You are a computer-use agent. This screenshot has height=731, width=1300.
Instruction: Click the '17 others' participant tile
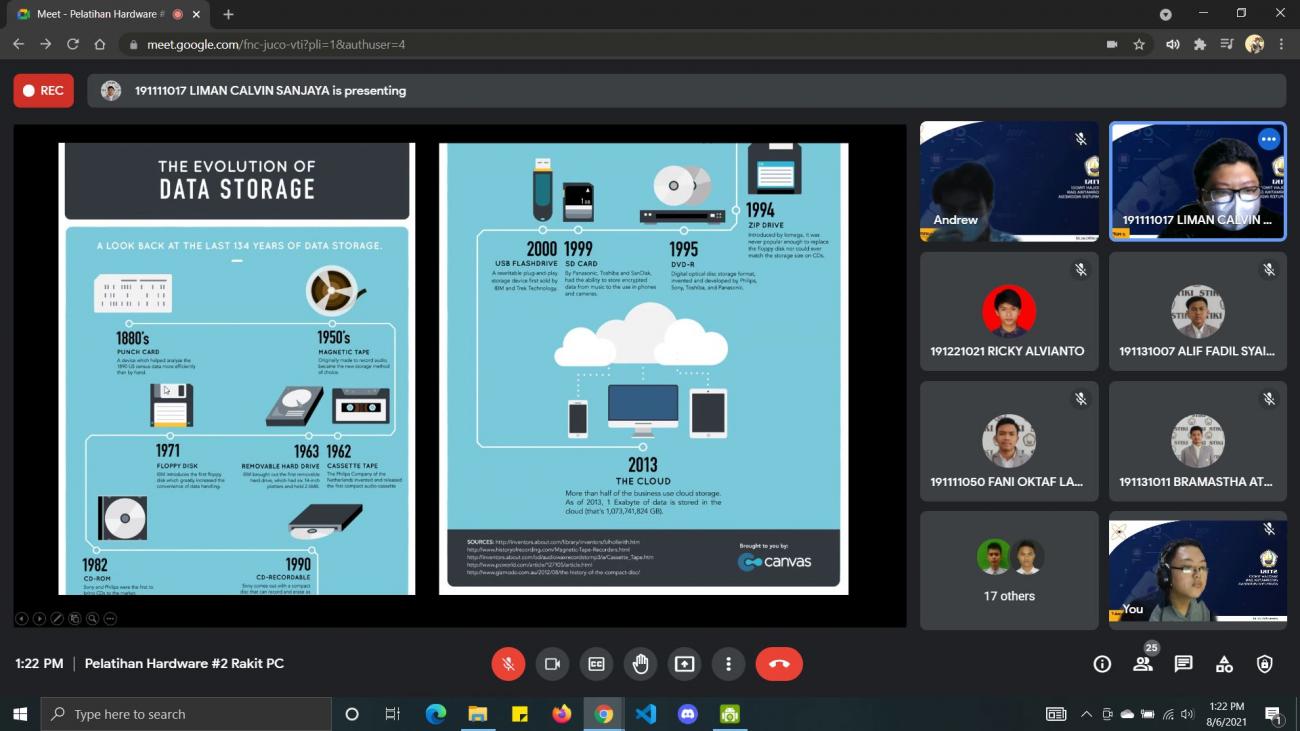1009,570
